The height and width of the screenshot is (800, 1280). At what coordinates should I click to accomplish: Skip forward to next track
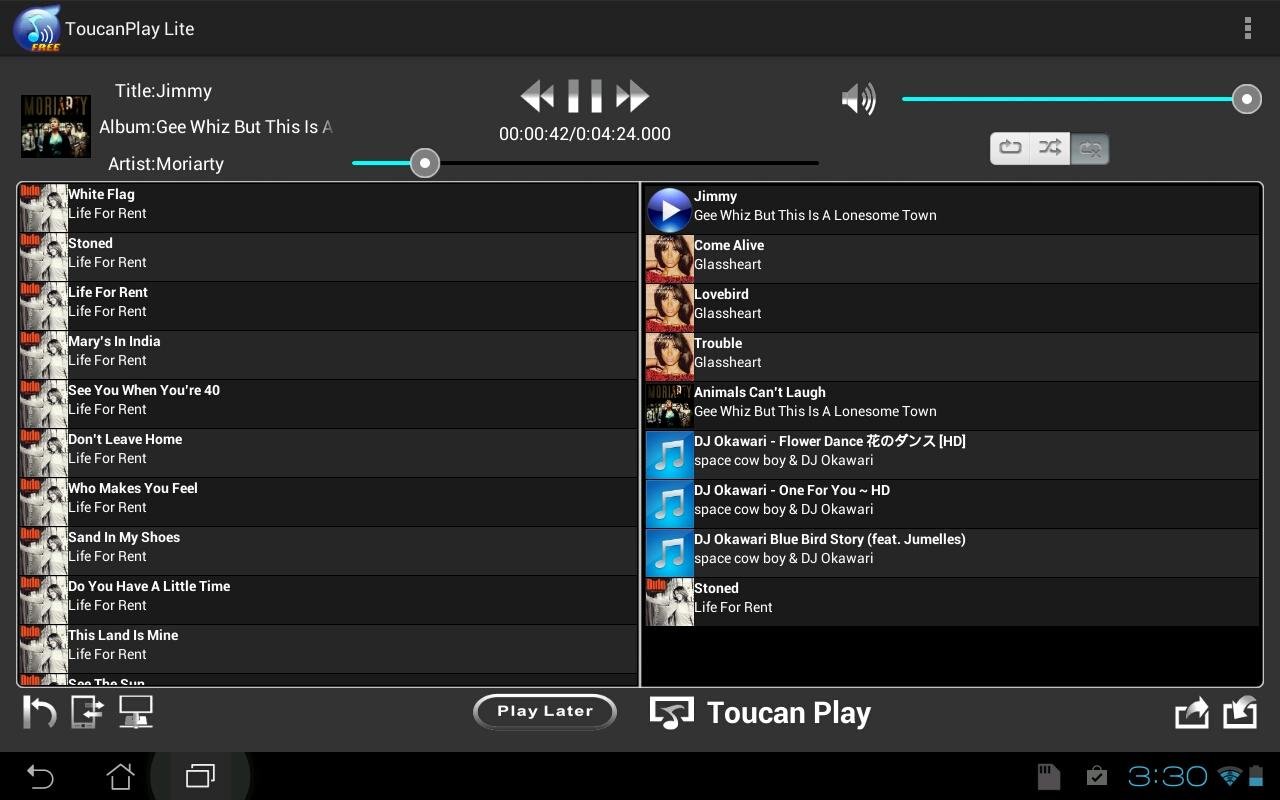[632, 96]
